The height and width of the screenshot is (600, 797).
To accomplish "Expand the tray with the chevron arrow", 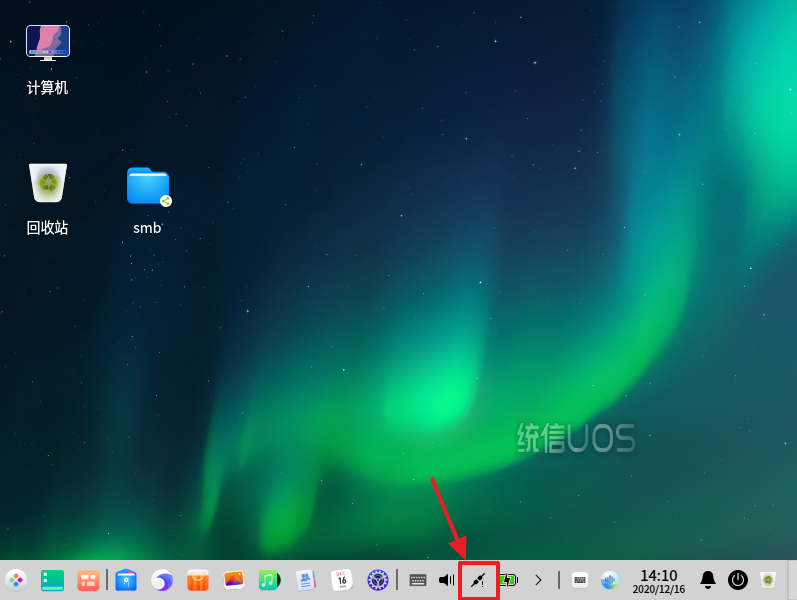I will coord(538,579).
